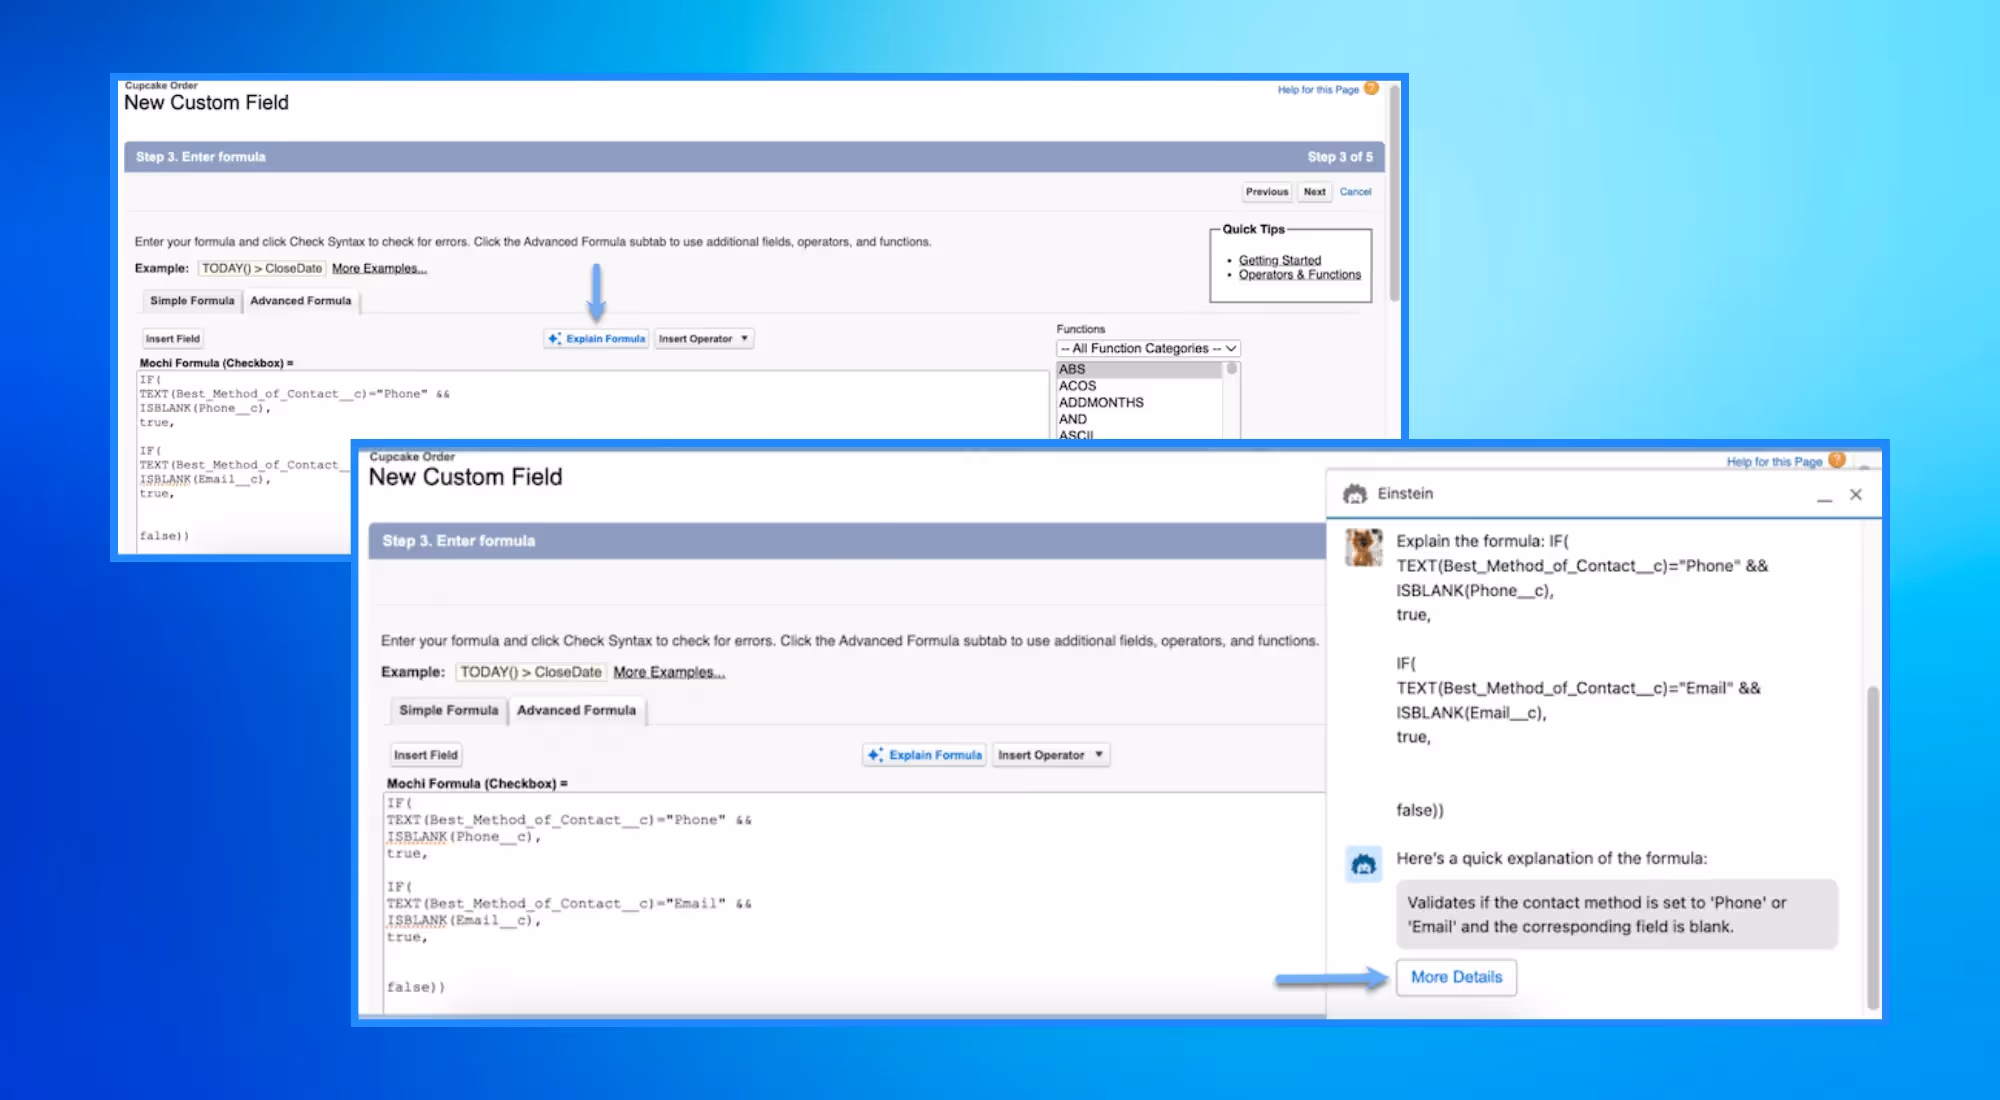Screen dimensions: 2000x1100
Task: Click the Einstein panel scrollbar
Action: [1873, 848]
